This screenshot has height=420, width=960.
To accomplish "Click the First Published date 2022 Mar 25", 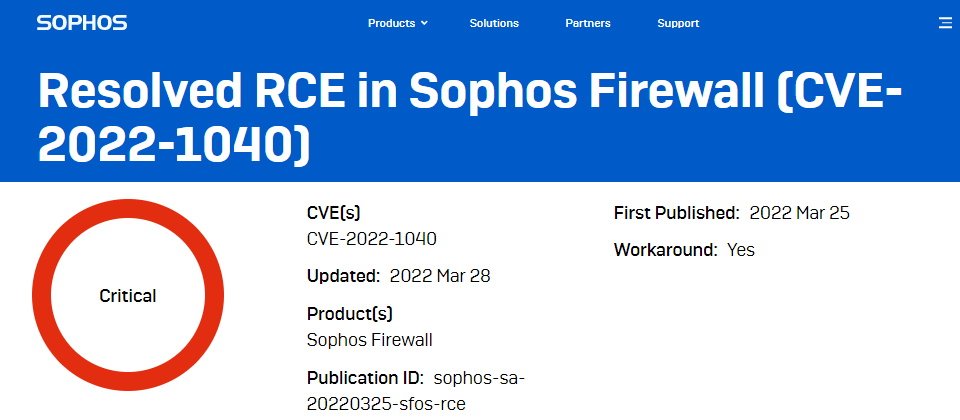I will point(800,213).
